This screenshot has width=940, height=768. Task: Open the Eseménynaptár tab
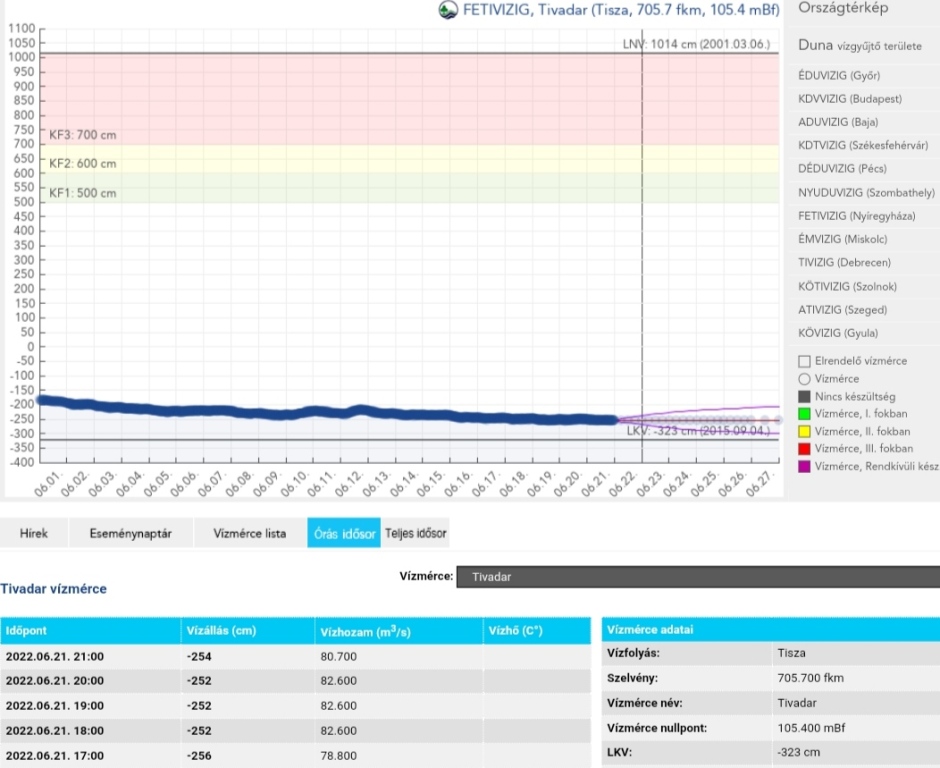coord(130,534)
